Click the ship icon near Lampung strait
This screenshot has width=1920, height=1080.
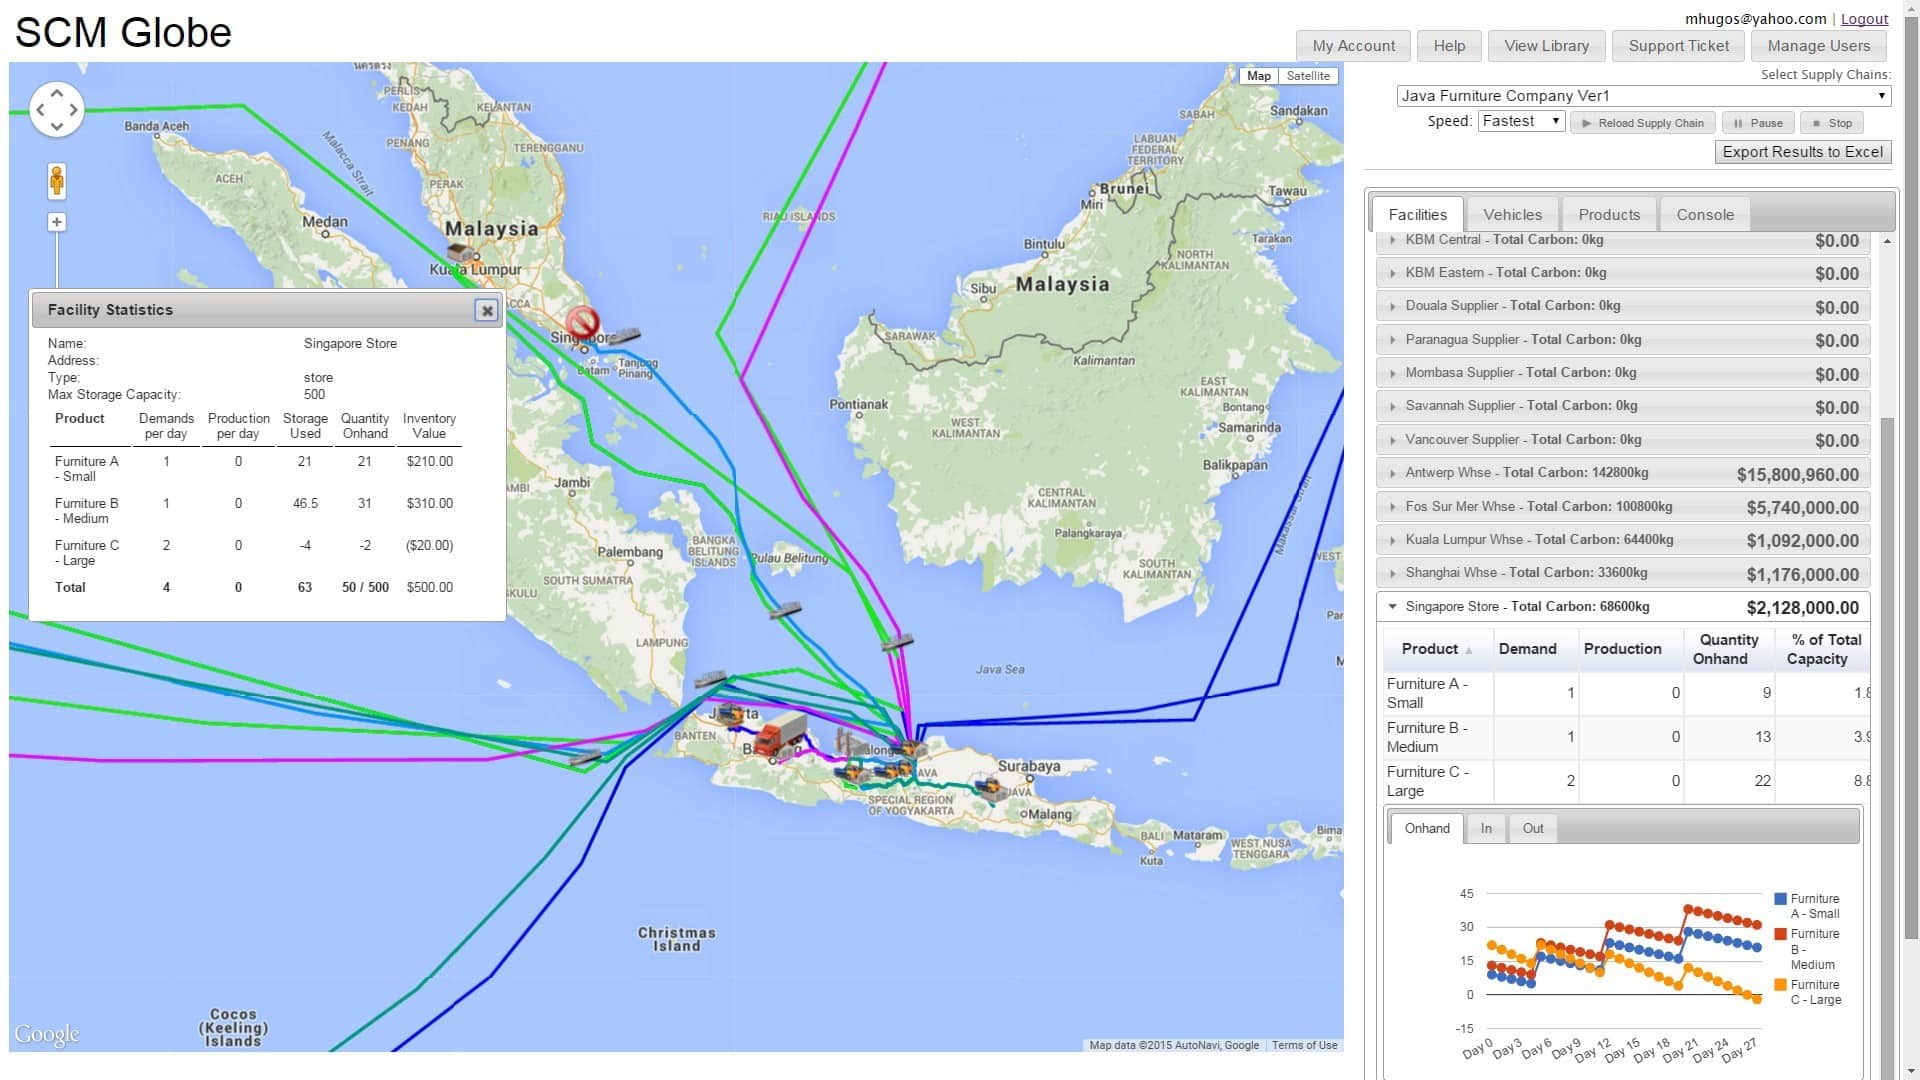[711, 679]
